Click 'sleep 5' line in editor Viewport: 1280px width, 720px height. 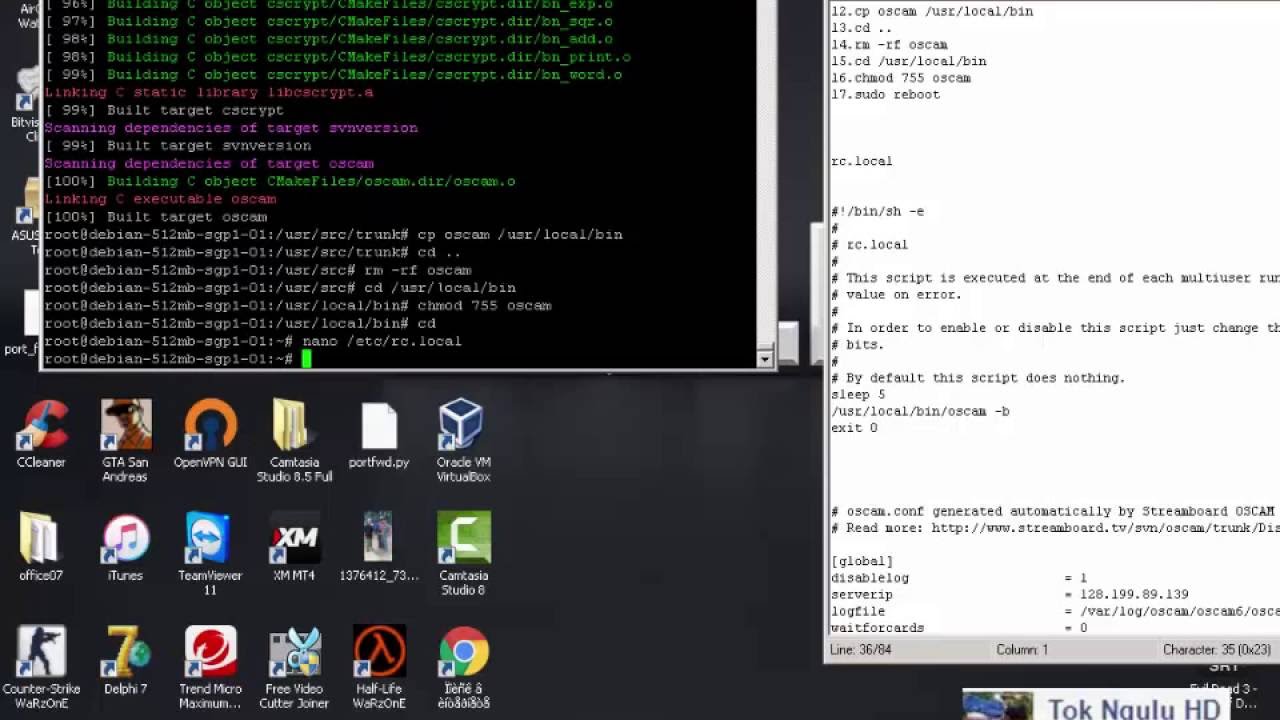858,394
